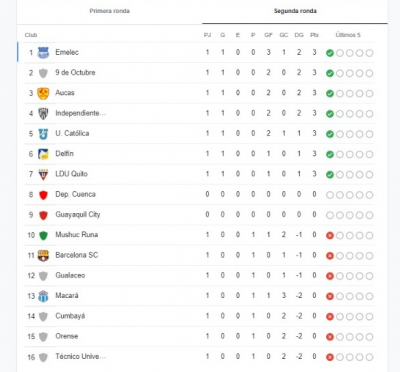
Task: Click the Pts column header
Action: pyautogui.click(x=314, y=35)
